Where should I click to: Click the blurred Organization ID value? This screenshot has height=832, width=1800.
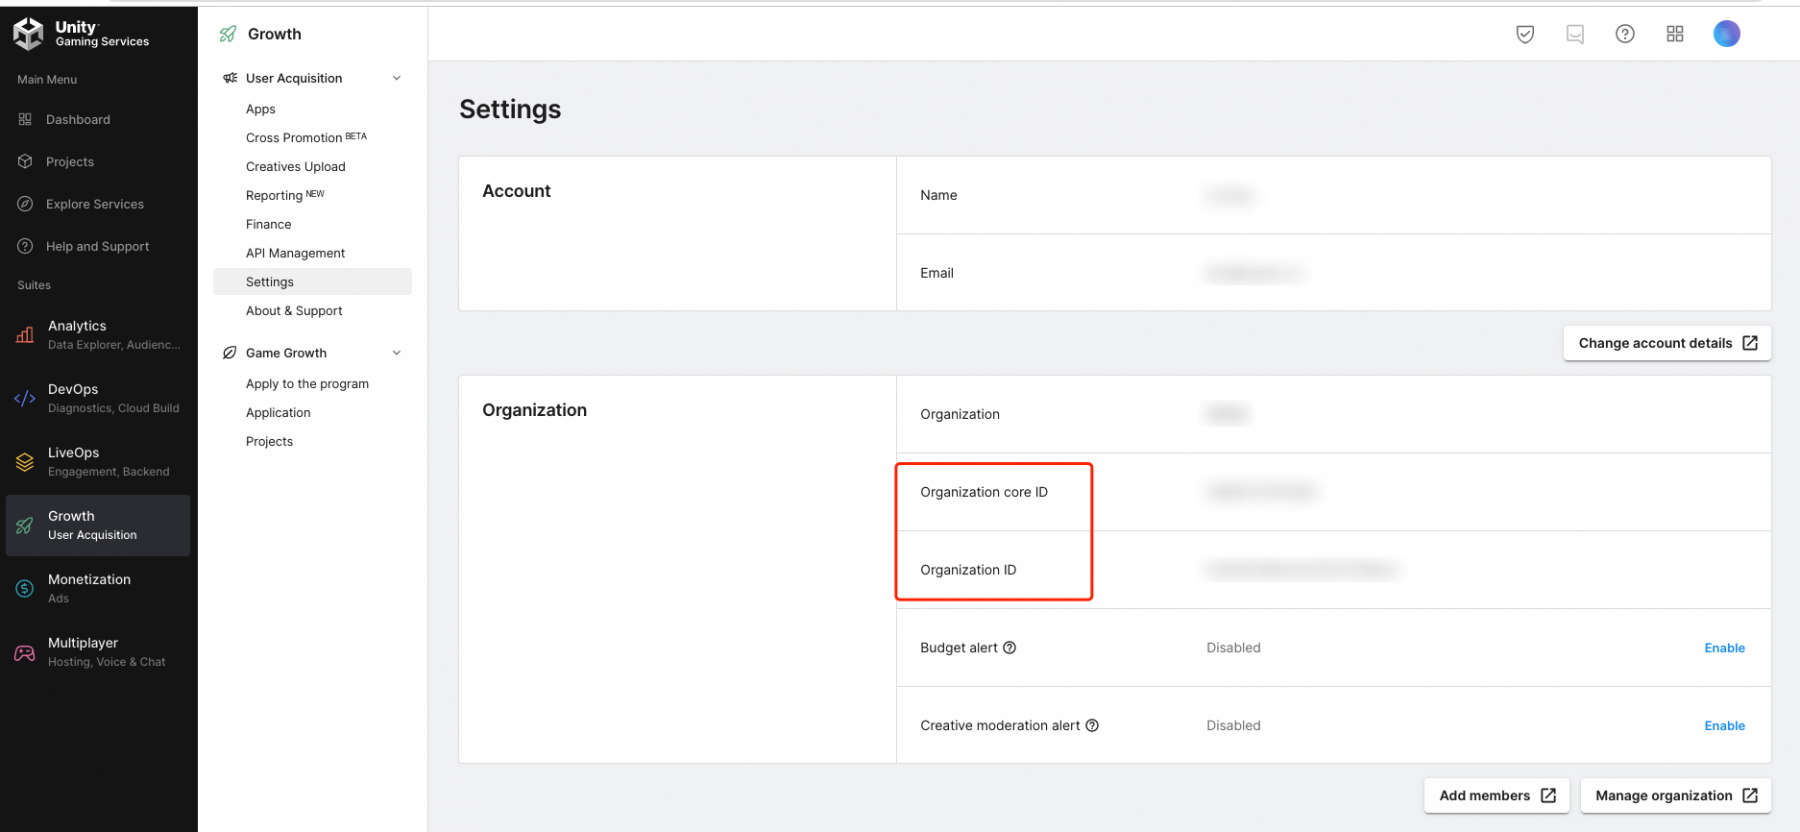click(1302, 570)
